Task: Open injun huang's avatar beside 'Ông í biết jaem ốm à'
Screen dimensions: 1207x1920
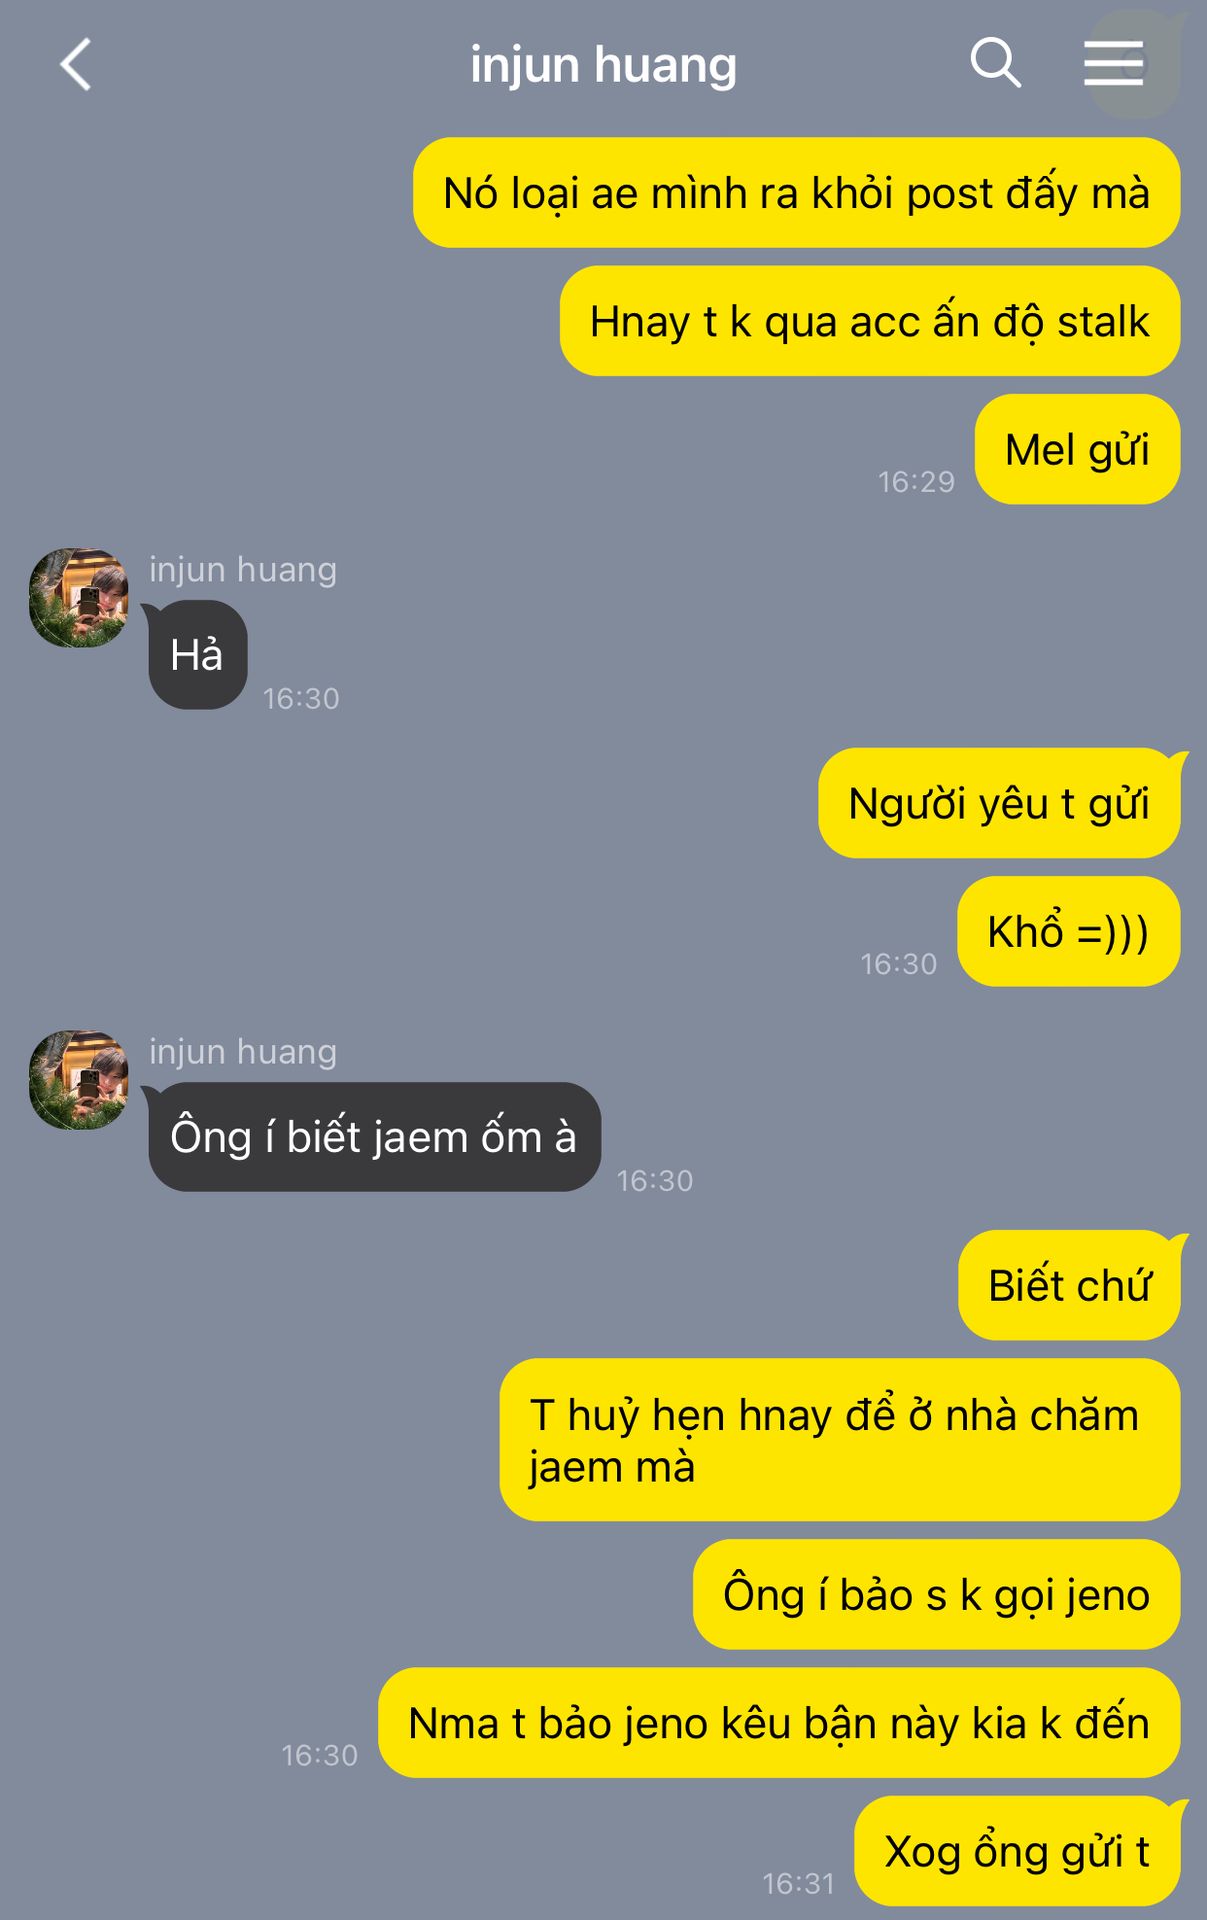Action: (79, 1081)
